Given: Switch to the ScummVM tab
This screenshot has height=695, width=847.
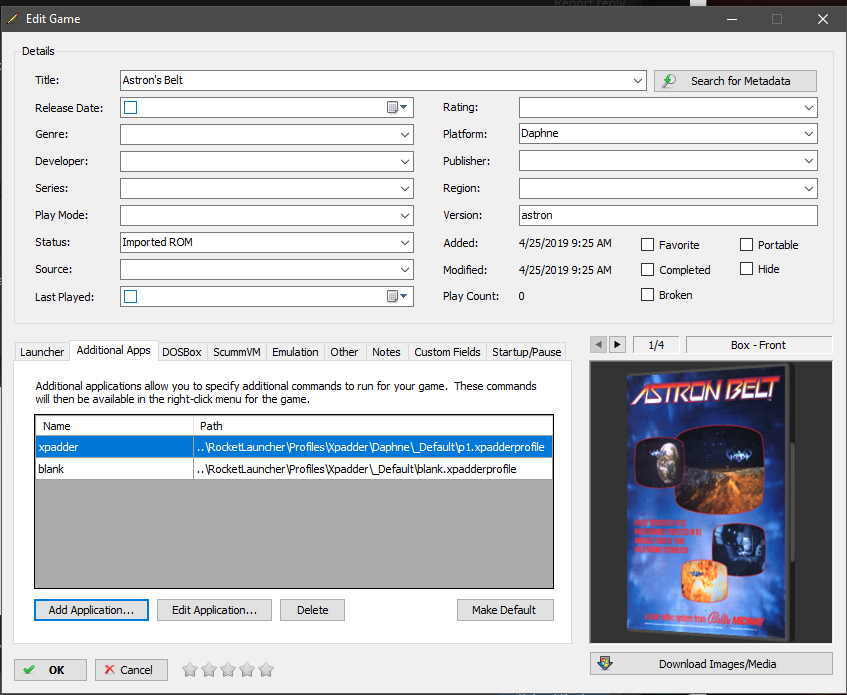Looking at the screenshot, I should click(237, 352).
